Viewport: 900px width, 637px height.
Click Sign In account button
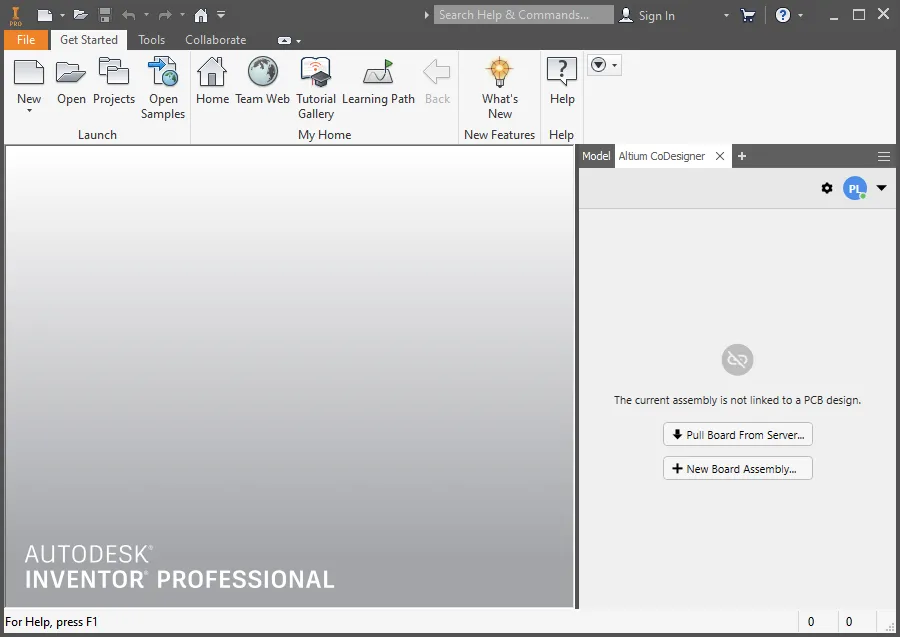coord(647,15)
